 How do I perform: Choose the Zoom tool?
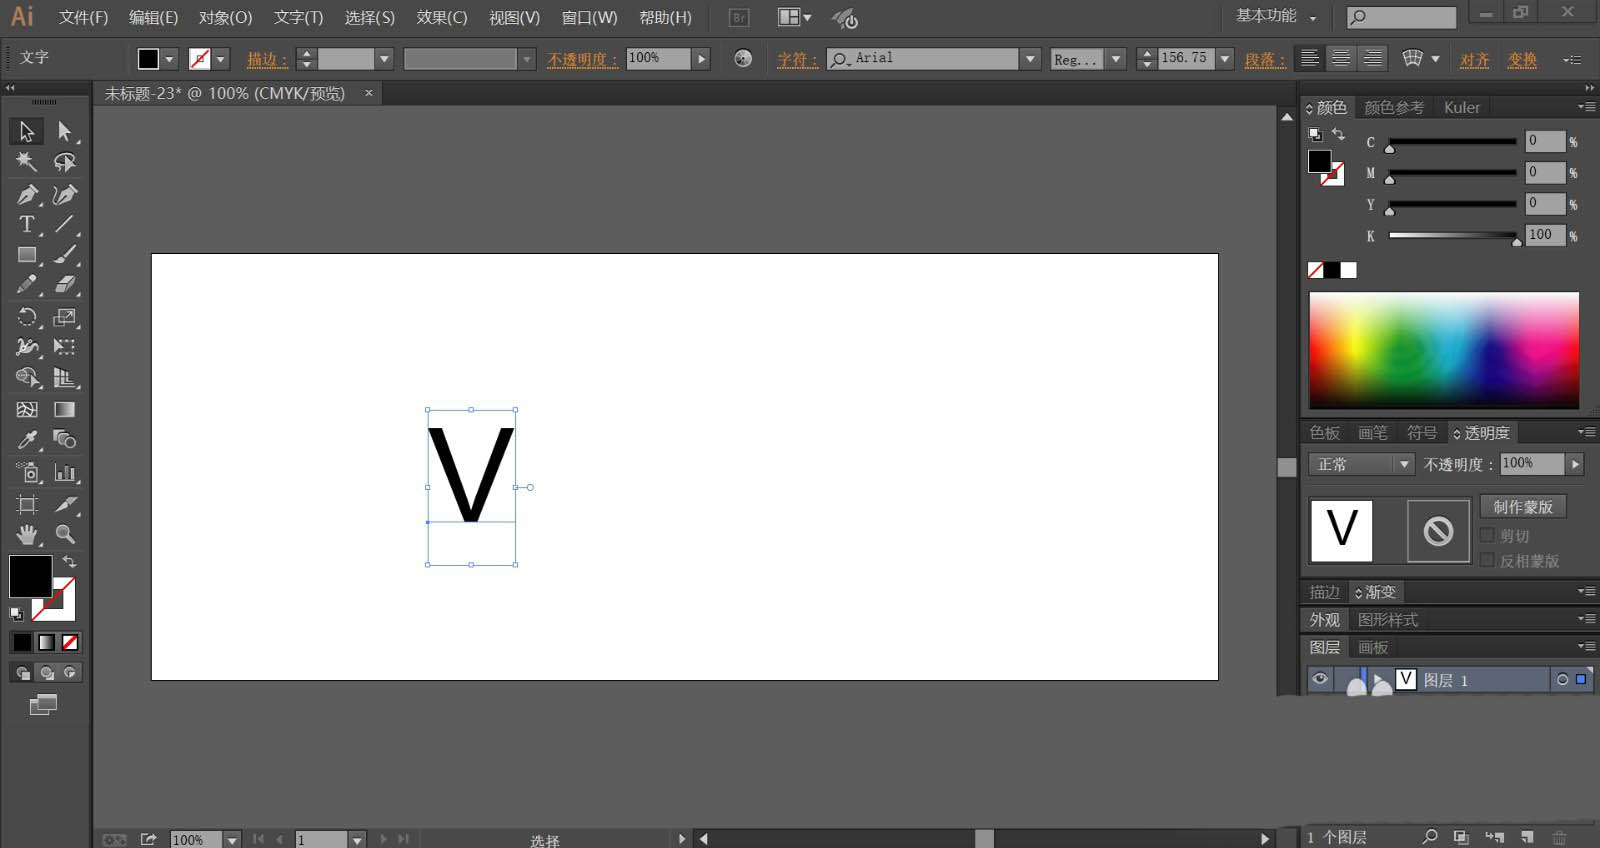click(x=65, y=534)
